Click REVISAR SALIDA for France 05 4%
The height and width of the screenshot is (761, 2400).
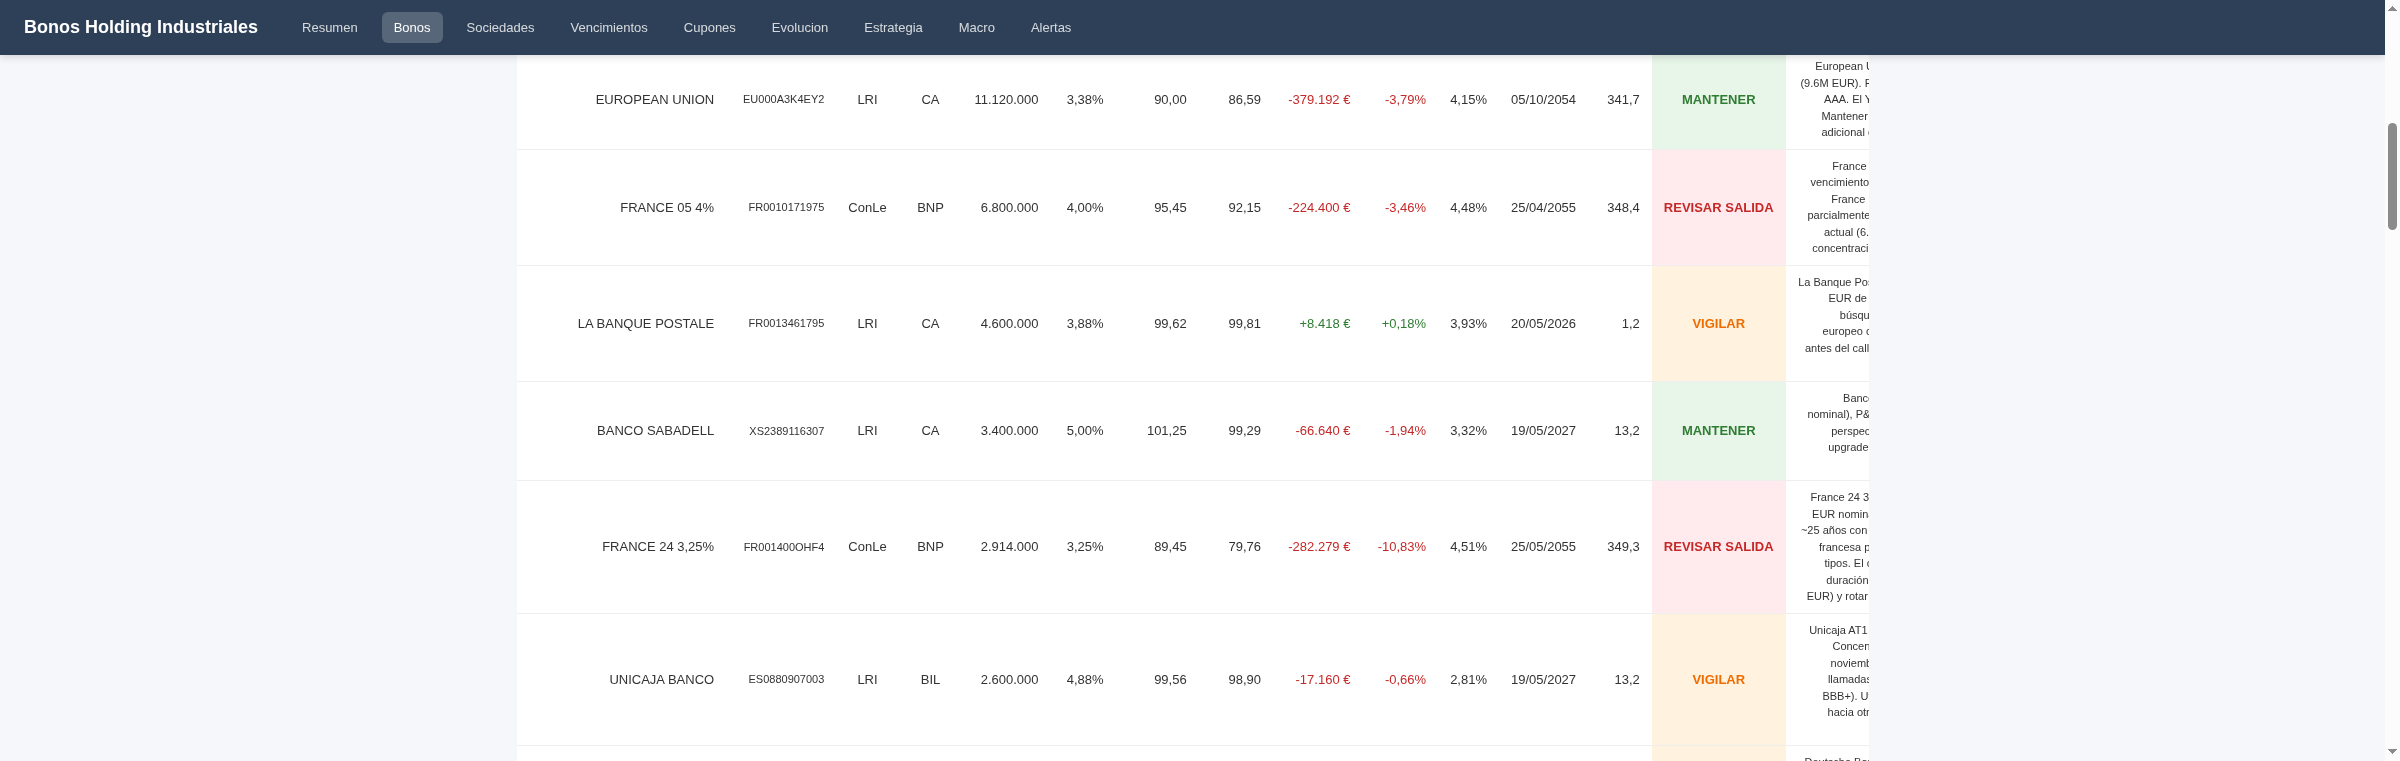pos(1718,208)
